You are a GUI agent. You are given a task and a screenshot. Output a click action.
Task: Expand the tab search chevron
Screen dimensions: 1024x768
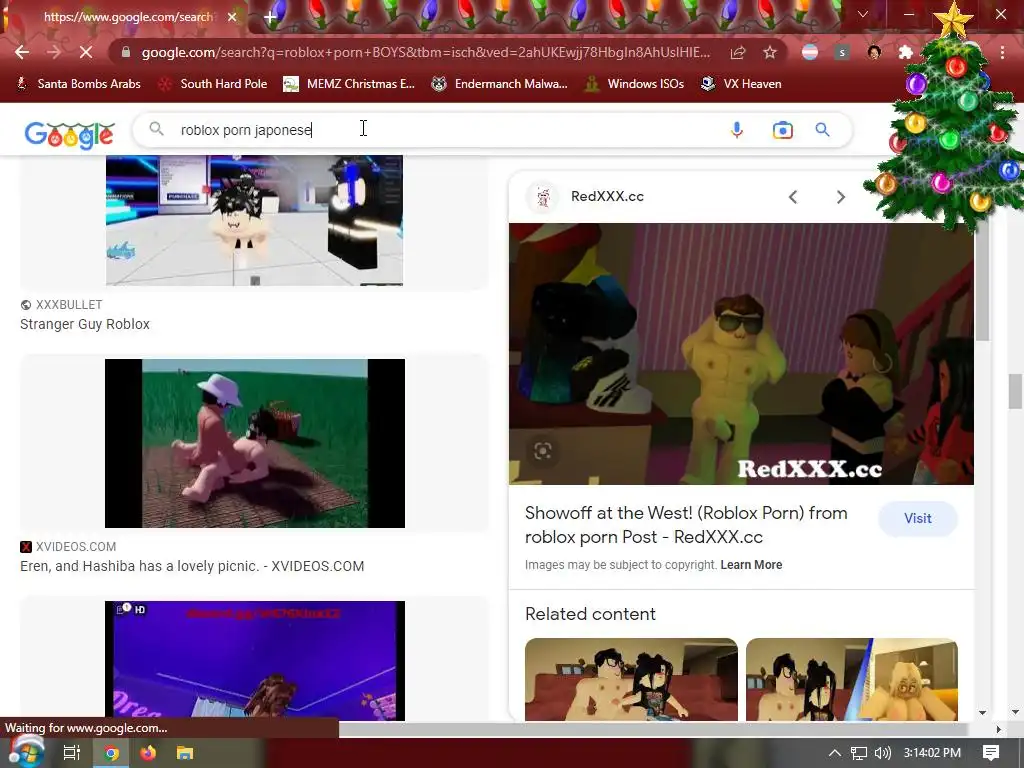pyautogui.click(x=863, y=14)
